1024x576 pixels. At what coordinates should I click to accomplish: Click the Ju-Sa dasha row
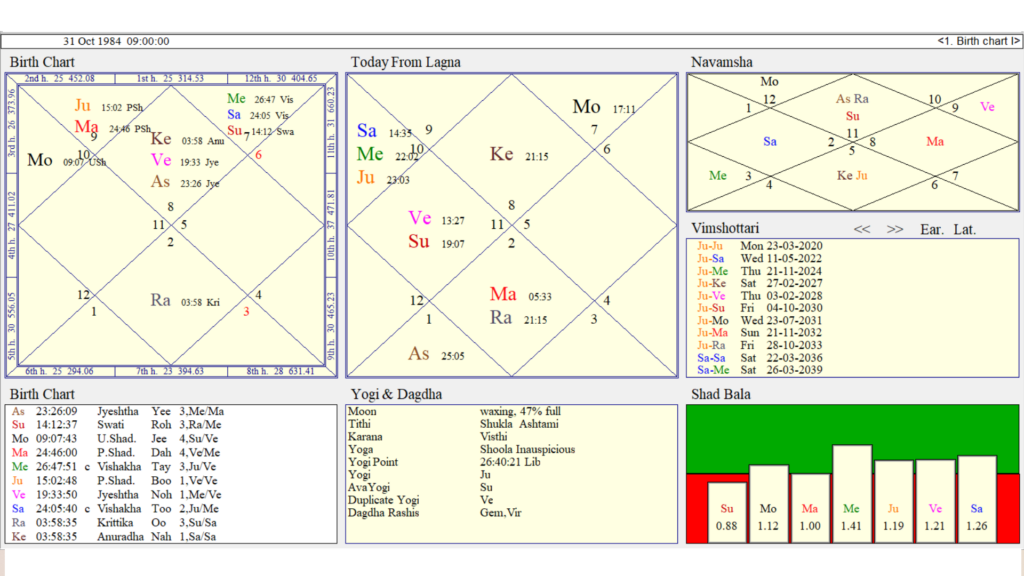click(760, 259)
